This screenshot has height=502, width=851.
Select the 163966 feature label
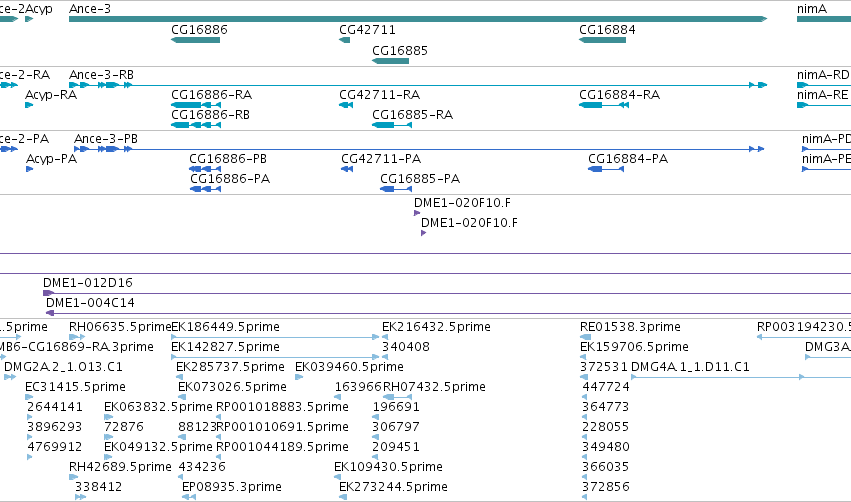point(358,387)
